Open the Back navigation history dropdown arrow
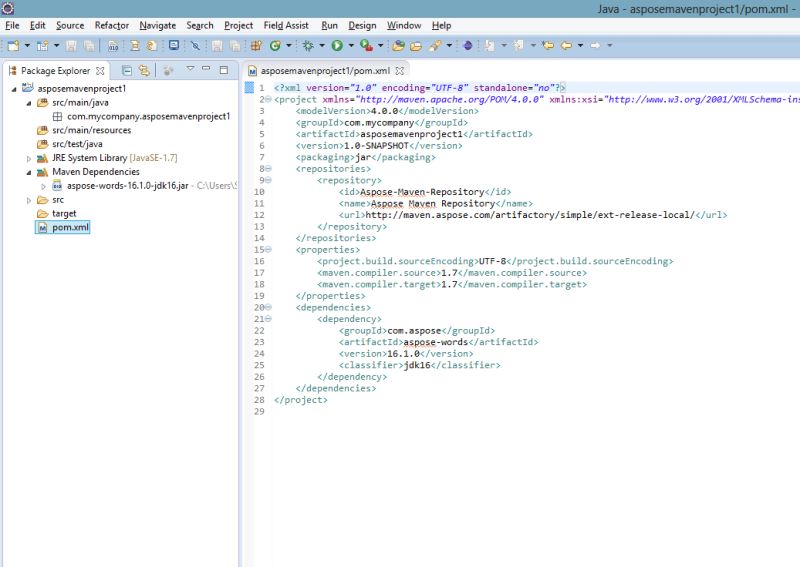This screenshot has height=567, width=800. [581, 45]
